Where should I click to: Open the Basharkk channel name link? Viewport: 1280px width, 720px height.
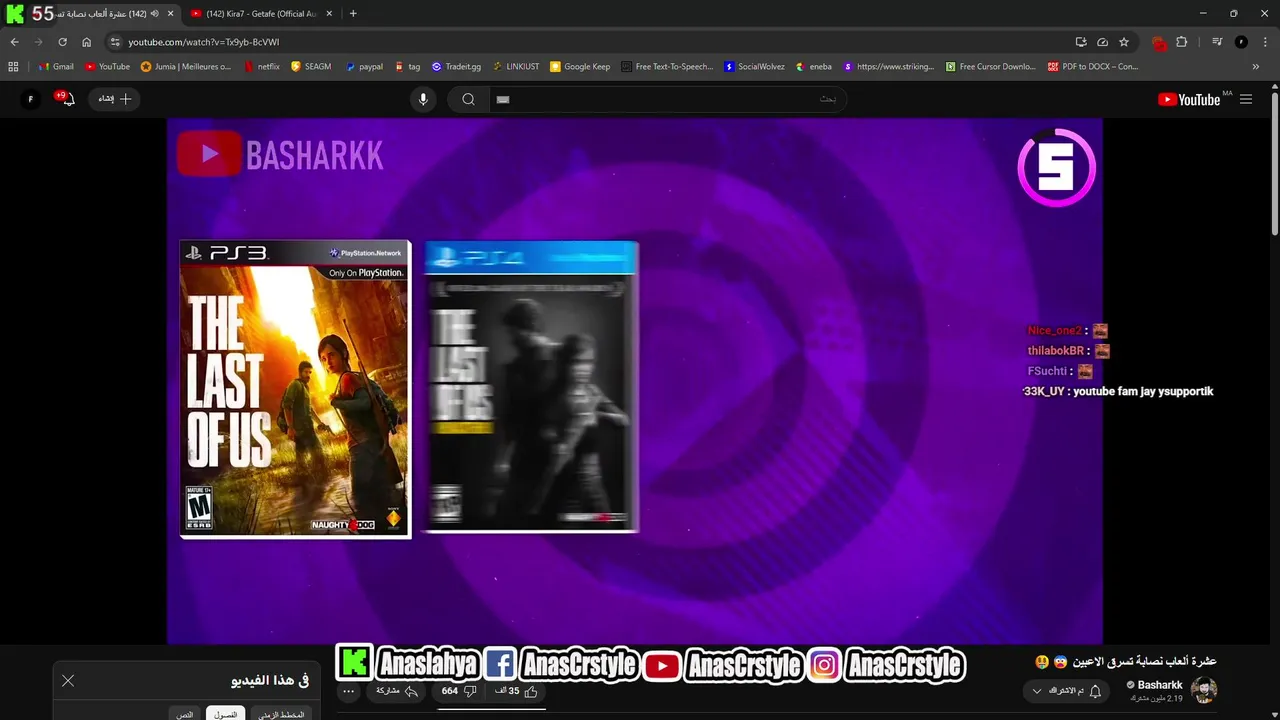[x=1160, y=685]
